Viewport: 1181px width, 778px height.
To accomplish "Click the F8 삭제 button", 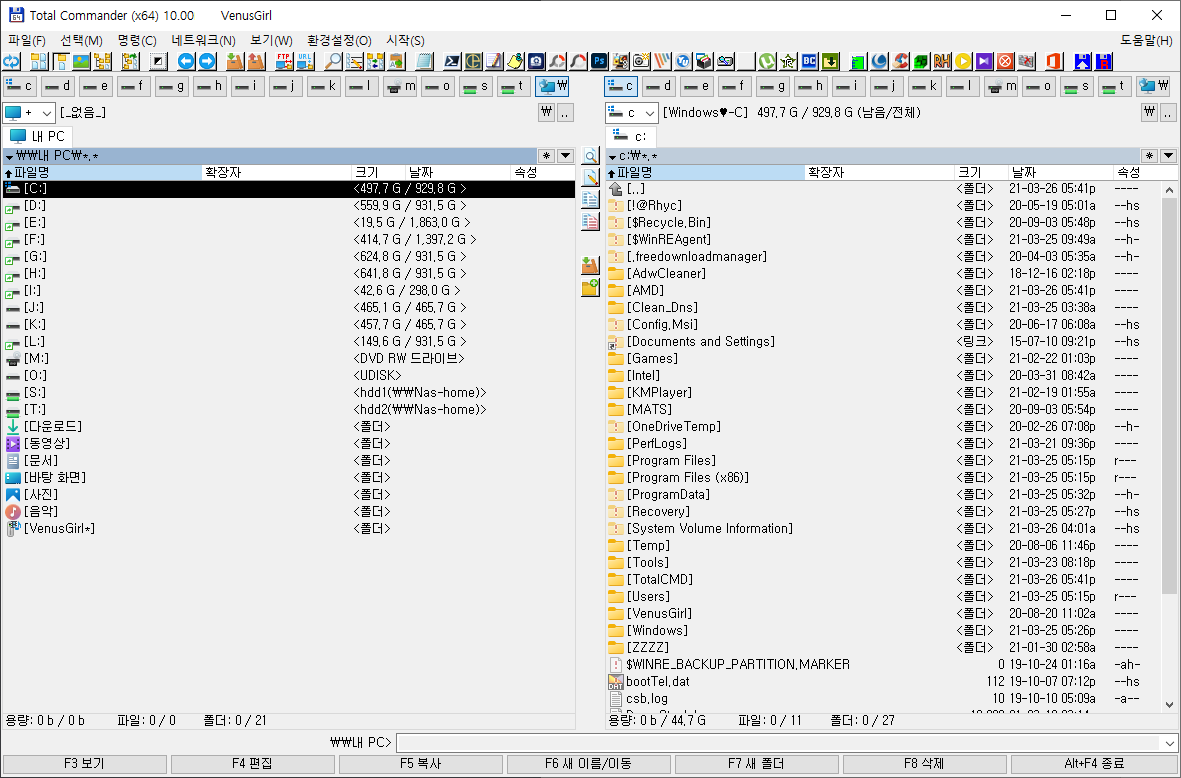I will (x=924, y=764).
